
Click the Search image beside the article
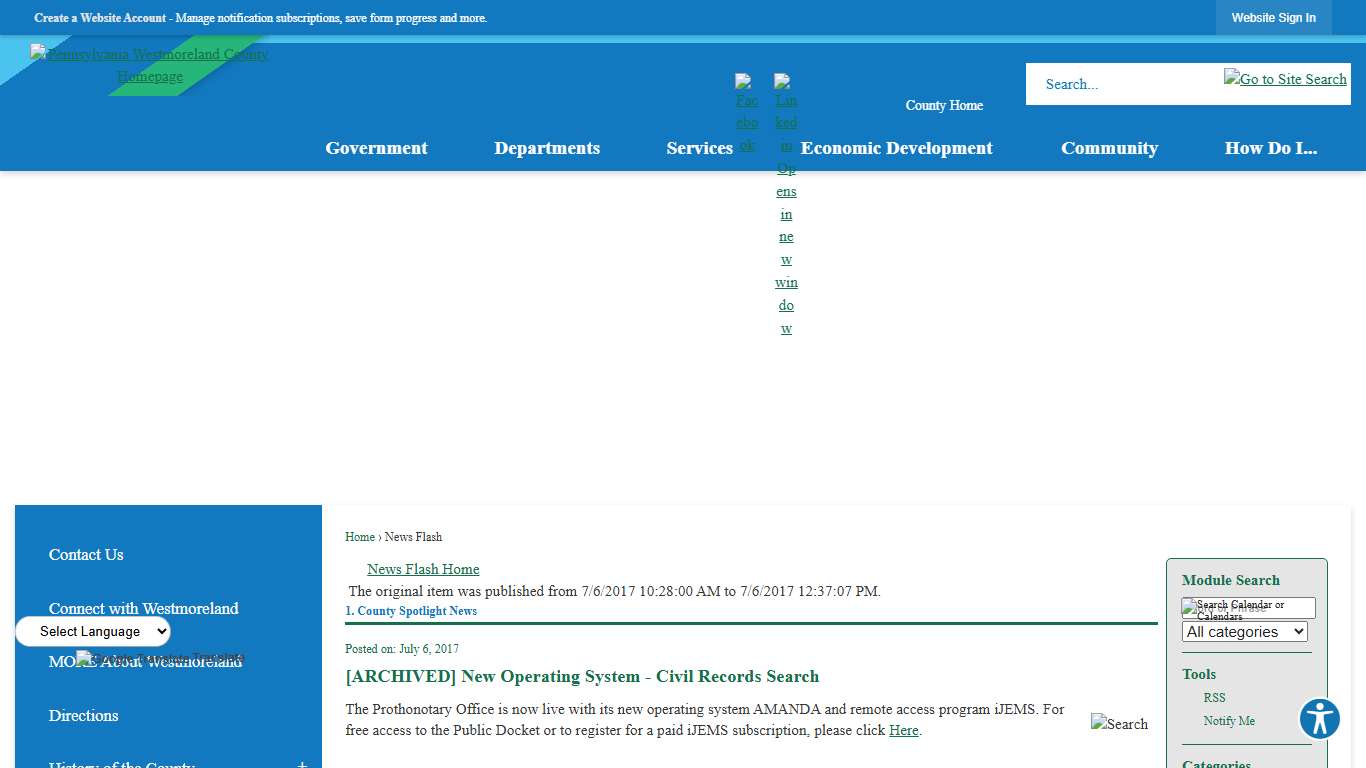1119,724
